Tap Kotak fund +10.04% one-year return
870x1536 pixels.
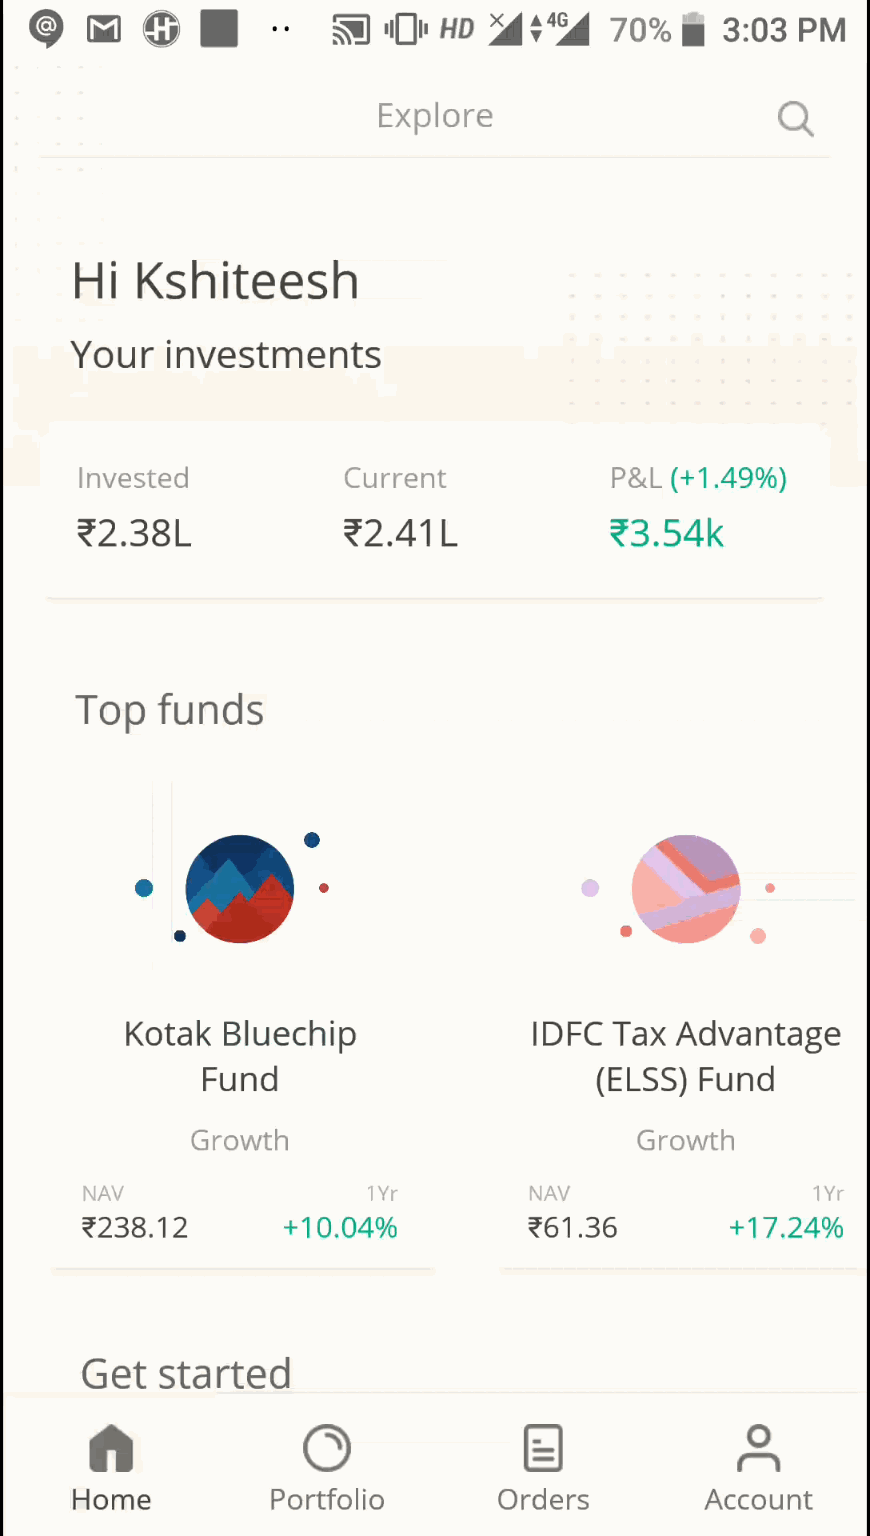(x=340, y=1227)
